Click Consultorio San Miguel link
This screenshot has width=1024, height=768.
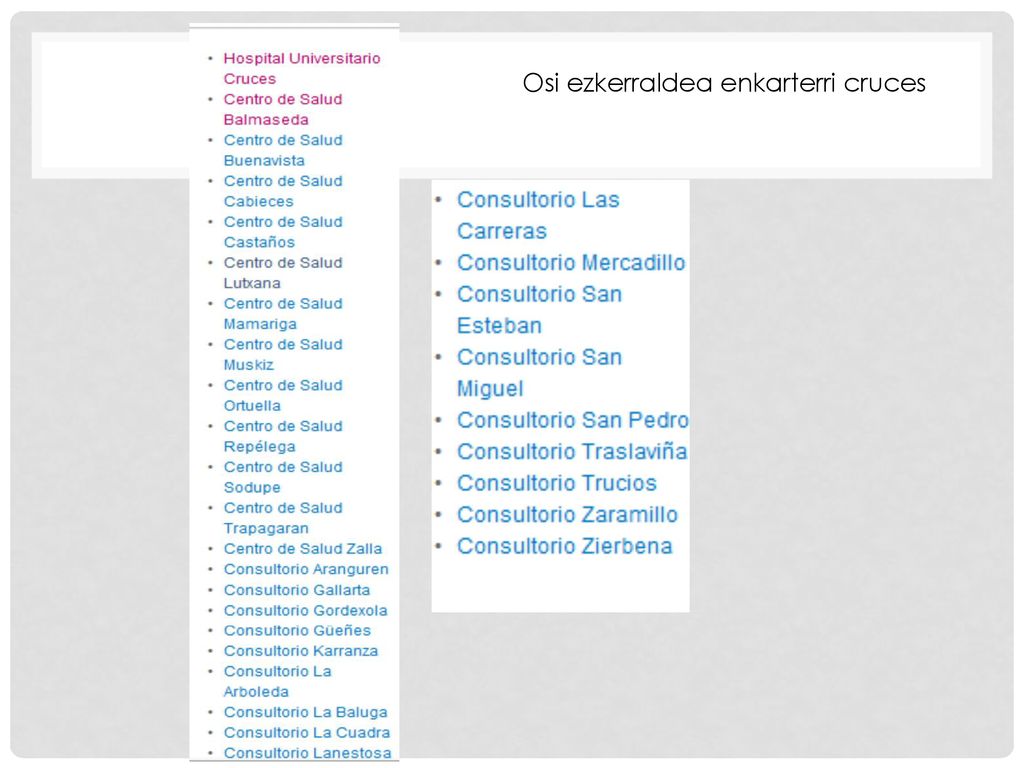tap(539, 372)
